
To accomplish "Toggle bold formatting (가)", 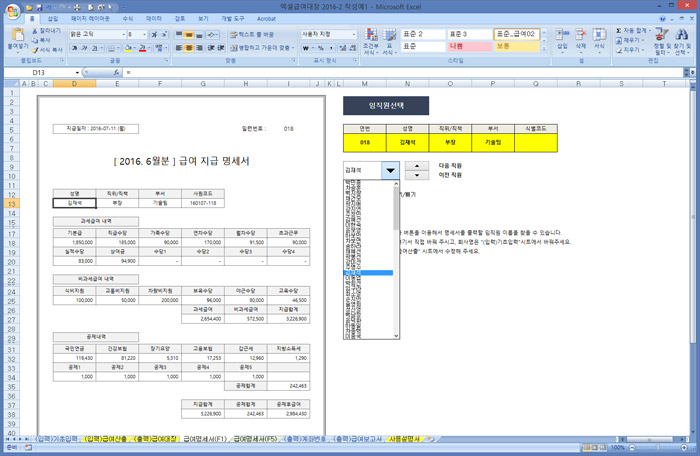I will click(75, 48).
